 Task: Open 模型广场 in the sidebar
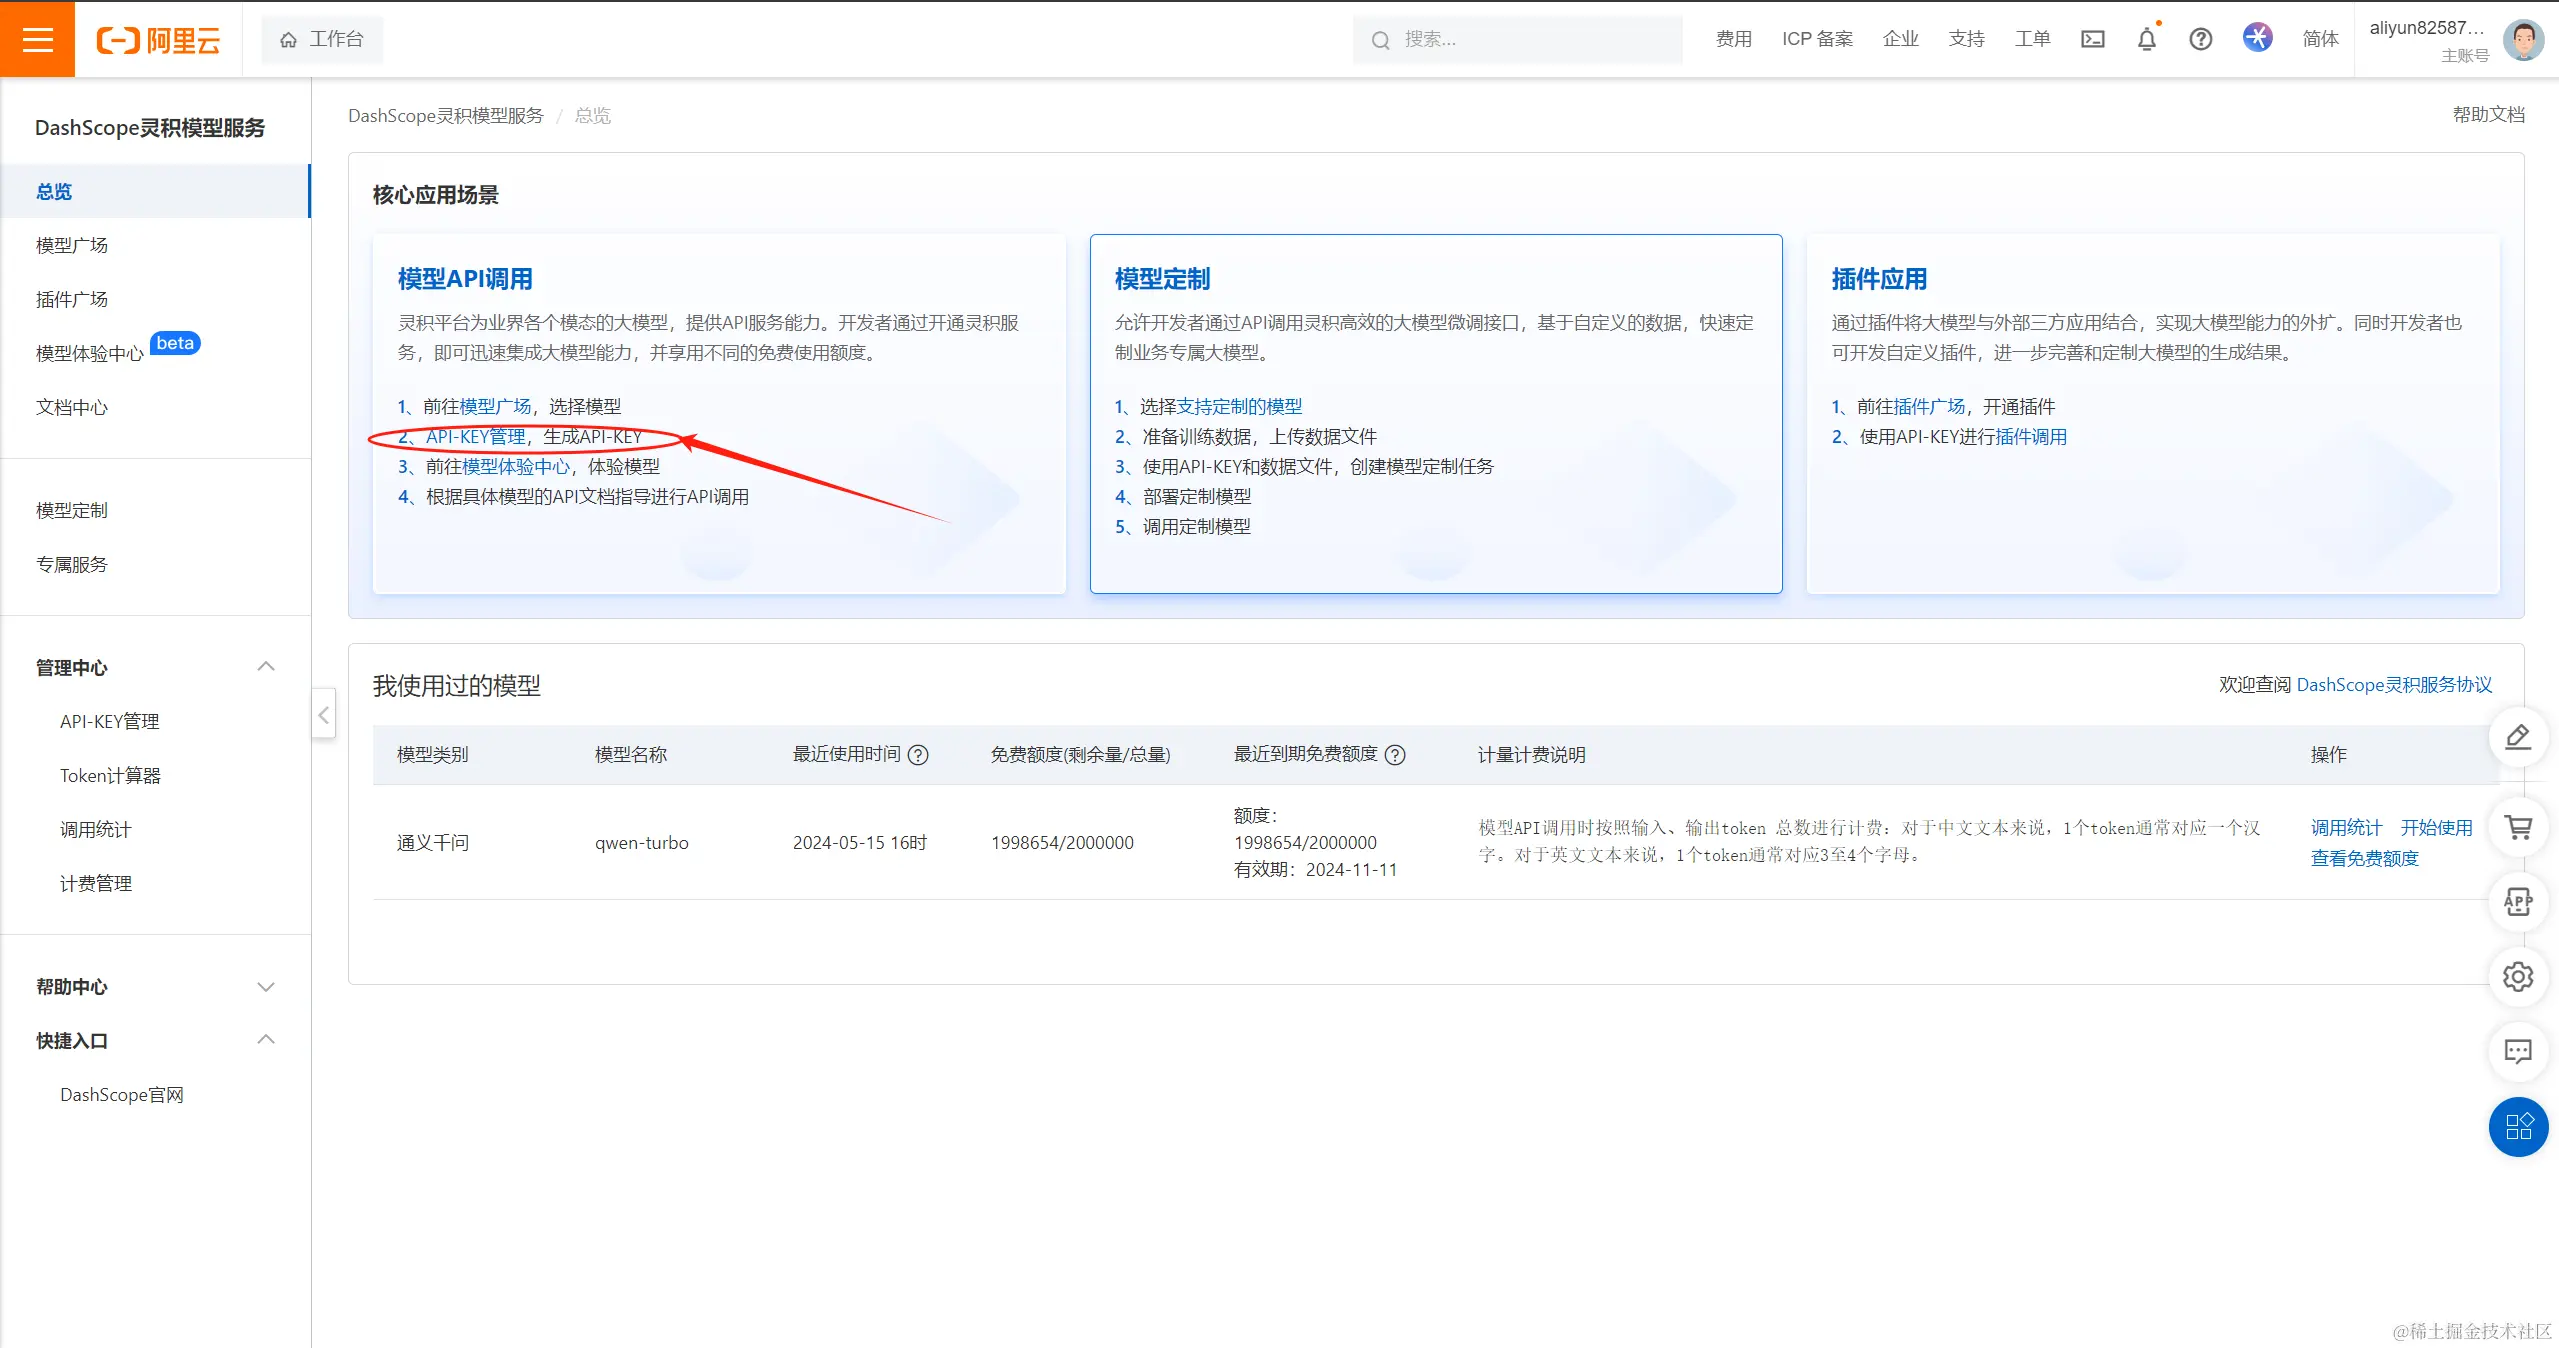(x=72, y=245)
